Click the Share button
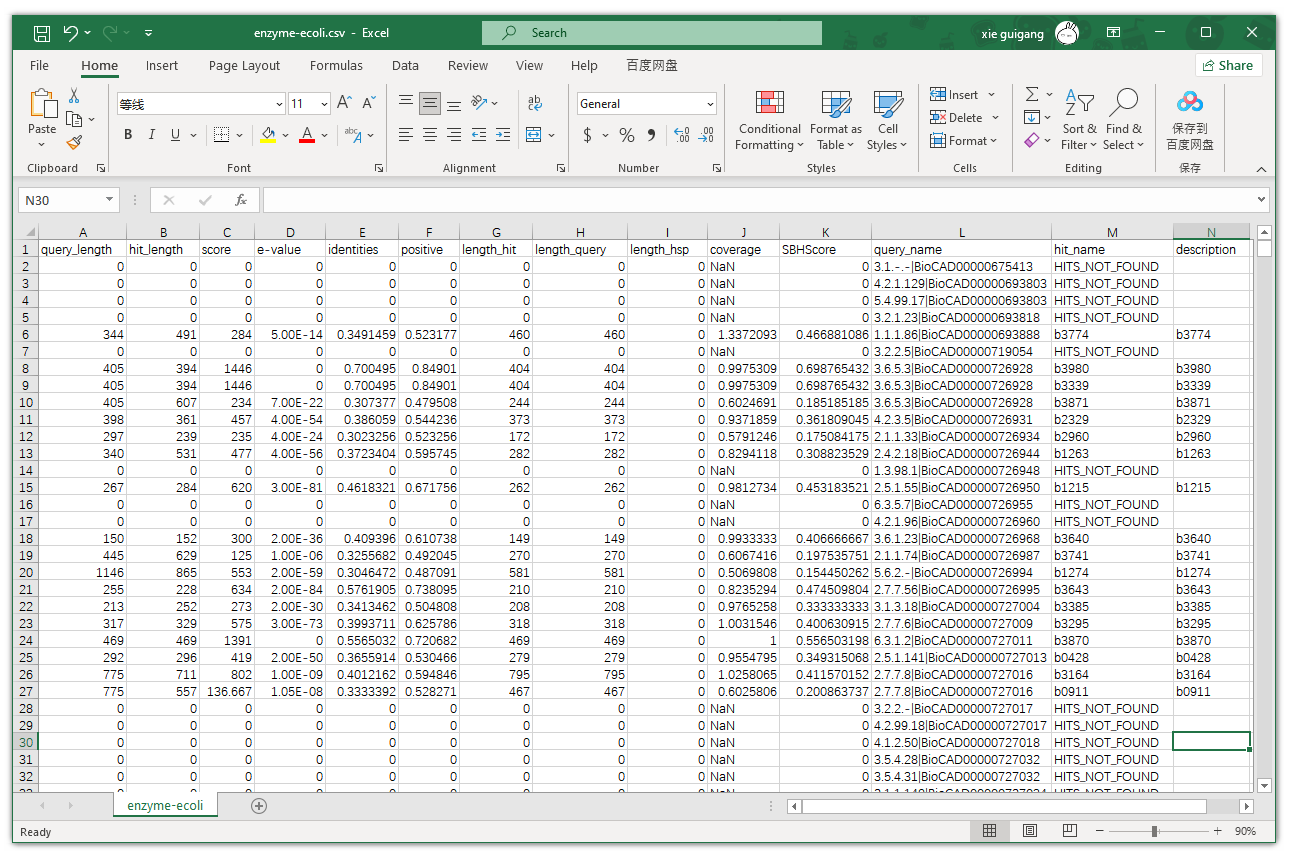Viewport: 1289px width, 859px height. (x=1228, y=66)
